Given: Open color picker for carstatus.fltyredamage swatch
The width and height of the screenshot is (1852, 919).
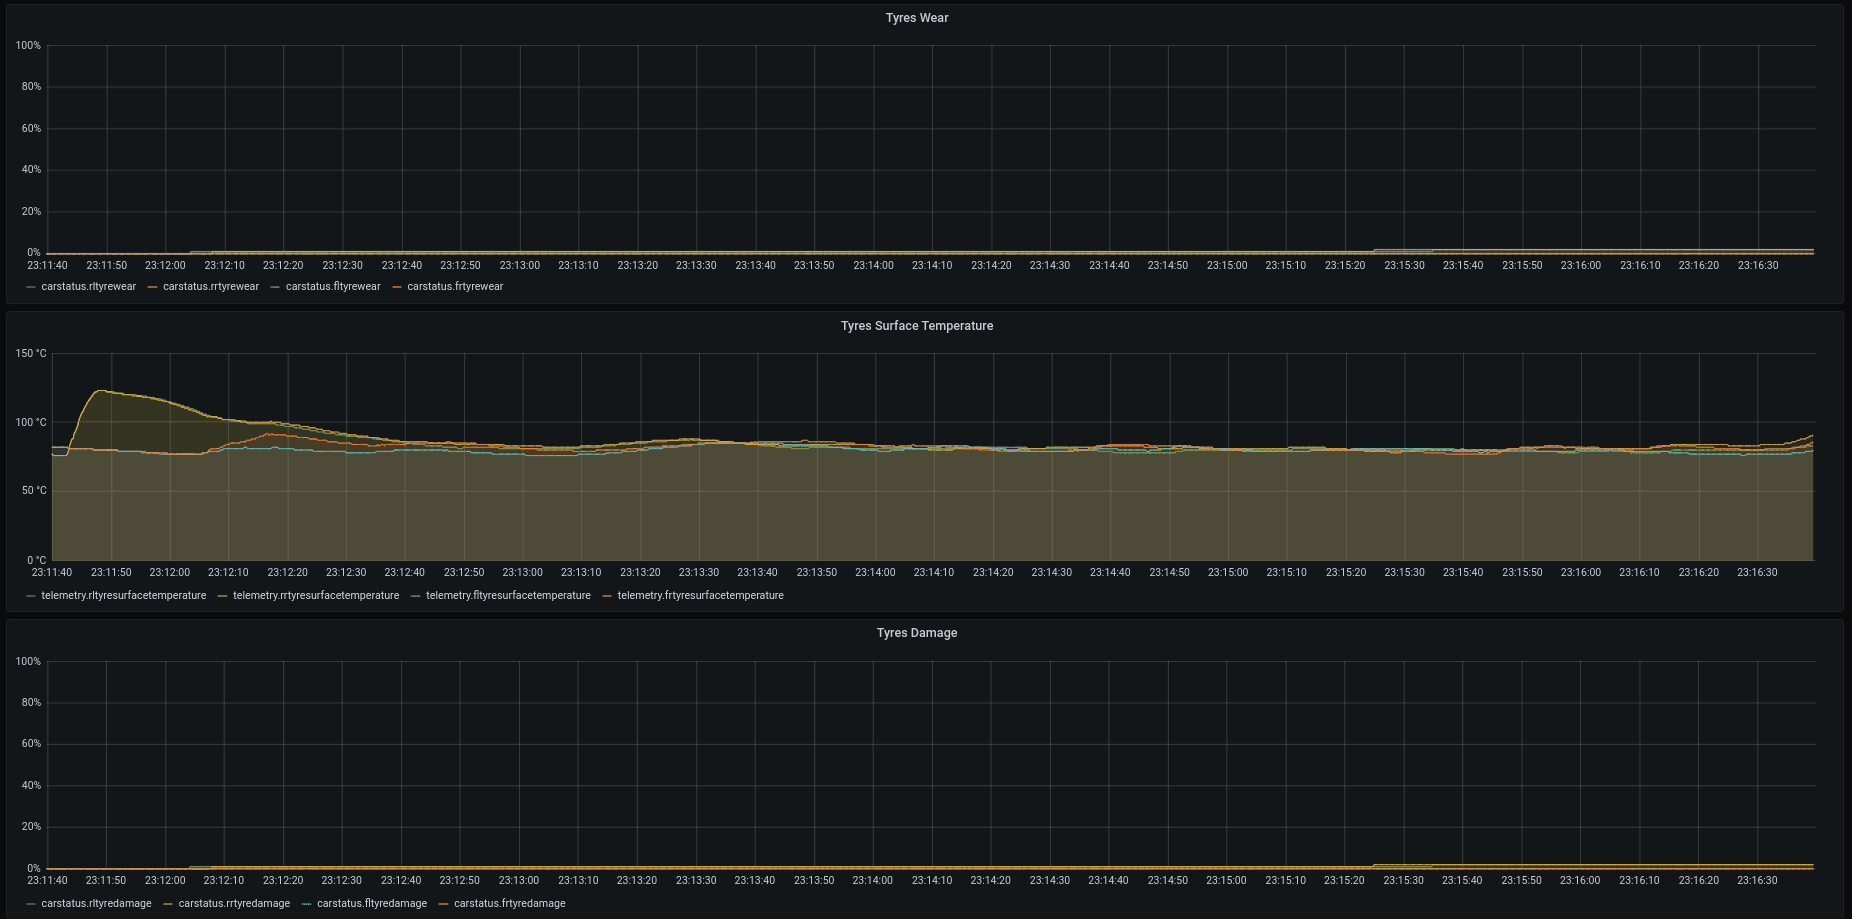Looking at the screenshot, I should [x=307, y=904].
